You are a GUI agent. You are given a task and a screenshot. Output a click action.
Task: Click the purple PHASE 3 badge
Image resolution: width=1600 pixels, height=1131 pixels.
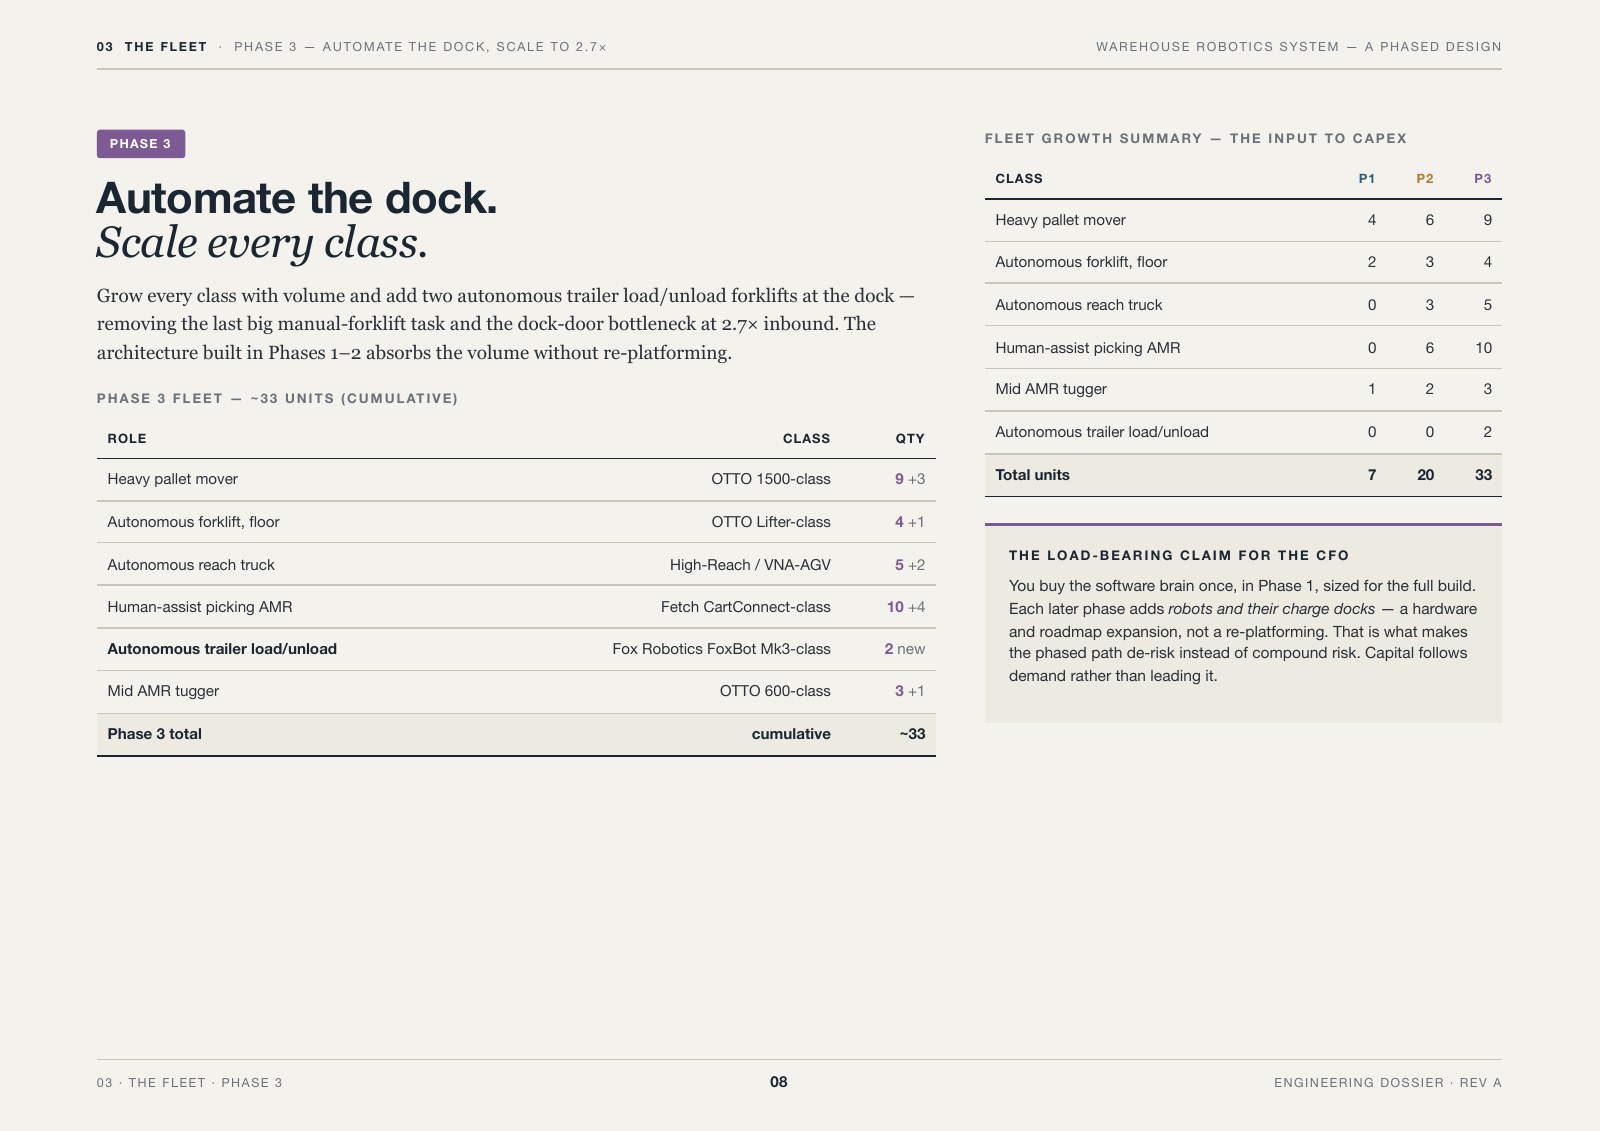click(x=141, y=144)
